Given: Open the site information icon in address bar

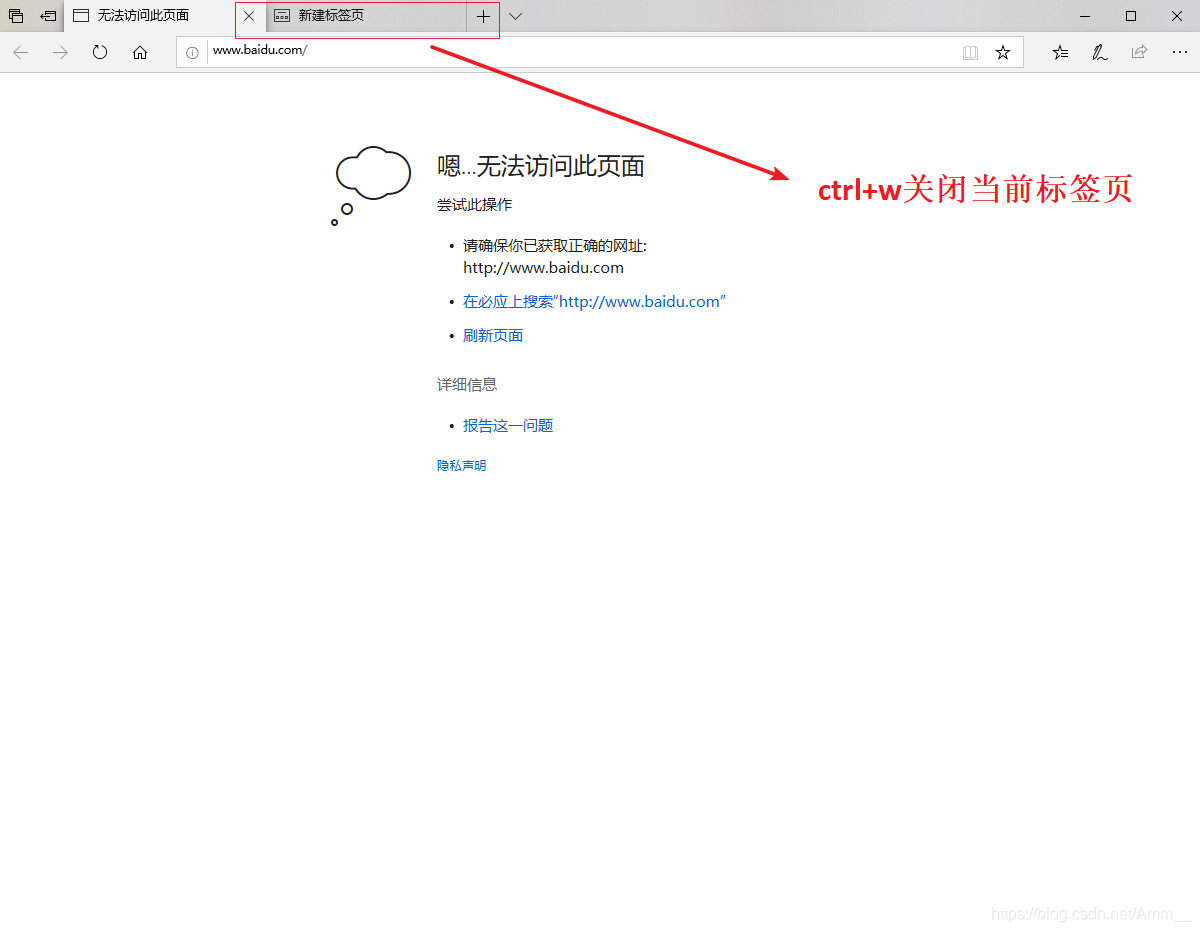Looking at the screenshot, I should pos(192,52).
